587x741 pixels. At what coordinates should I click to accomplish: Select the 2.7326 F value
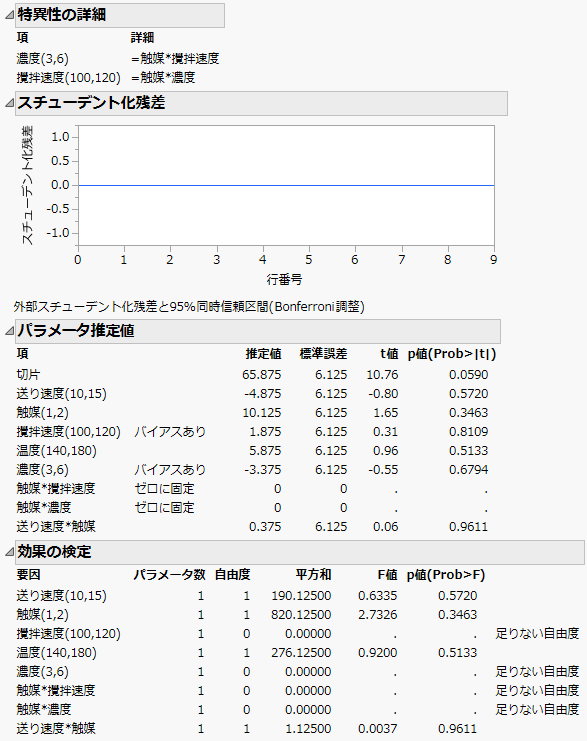(x=377, y=615)
